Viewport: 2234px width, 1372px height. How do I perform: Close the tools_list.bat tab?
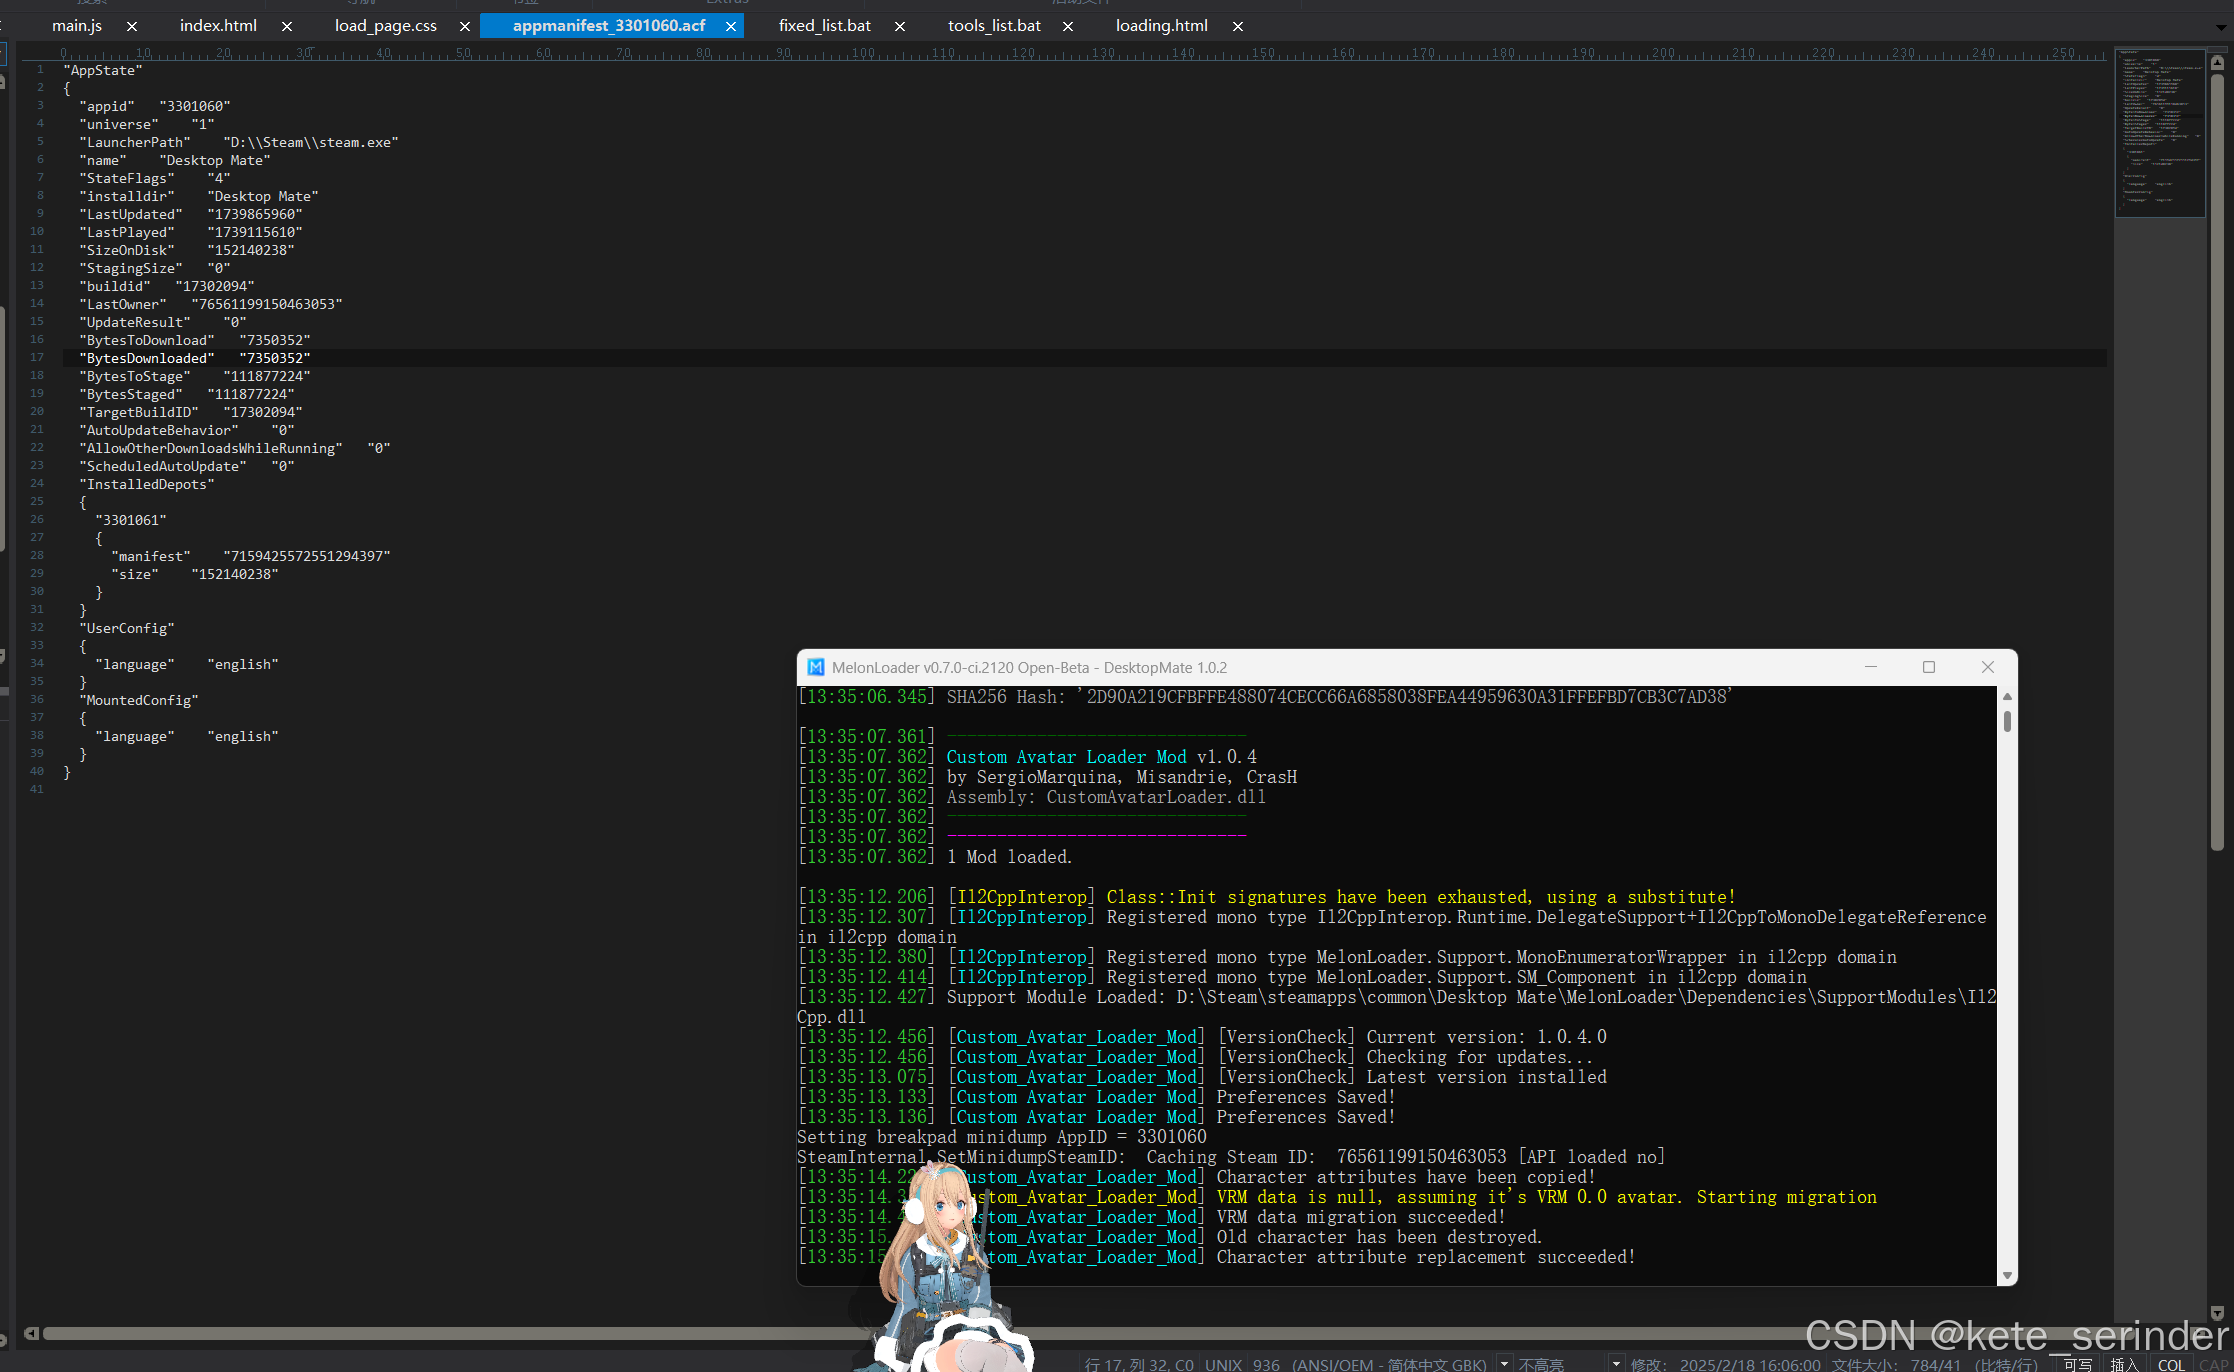point(1068,26)
